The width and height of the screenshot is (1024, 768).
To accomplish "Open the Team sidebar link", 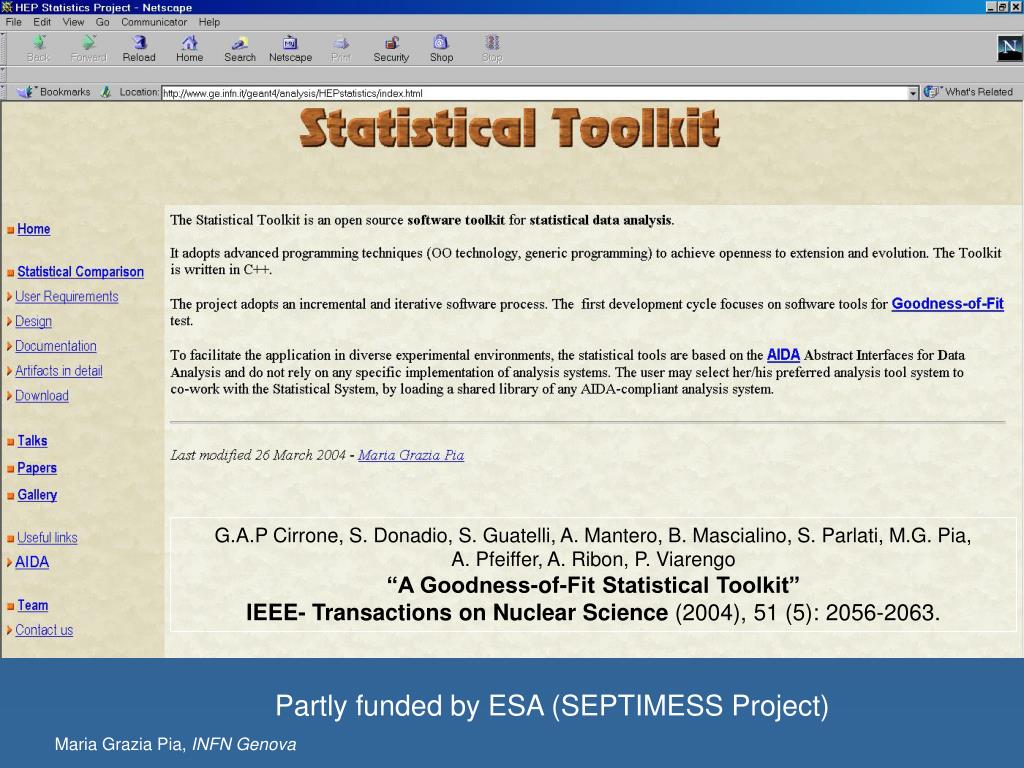I will (x=33, y=605).
